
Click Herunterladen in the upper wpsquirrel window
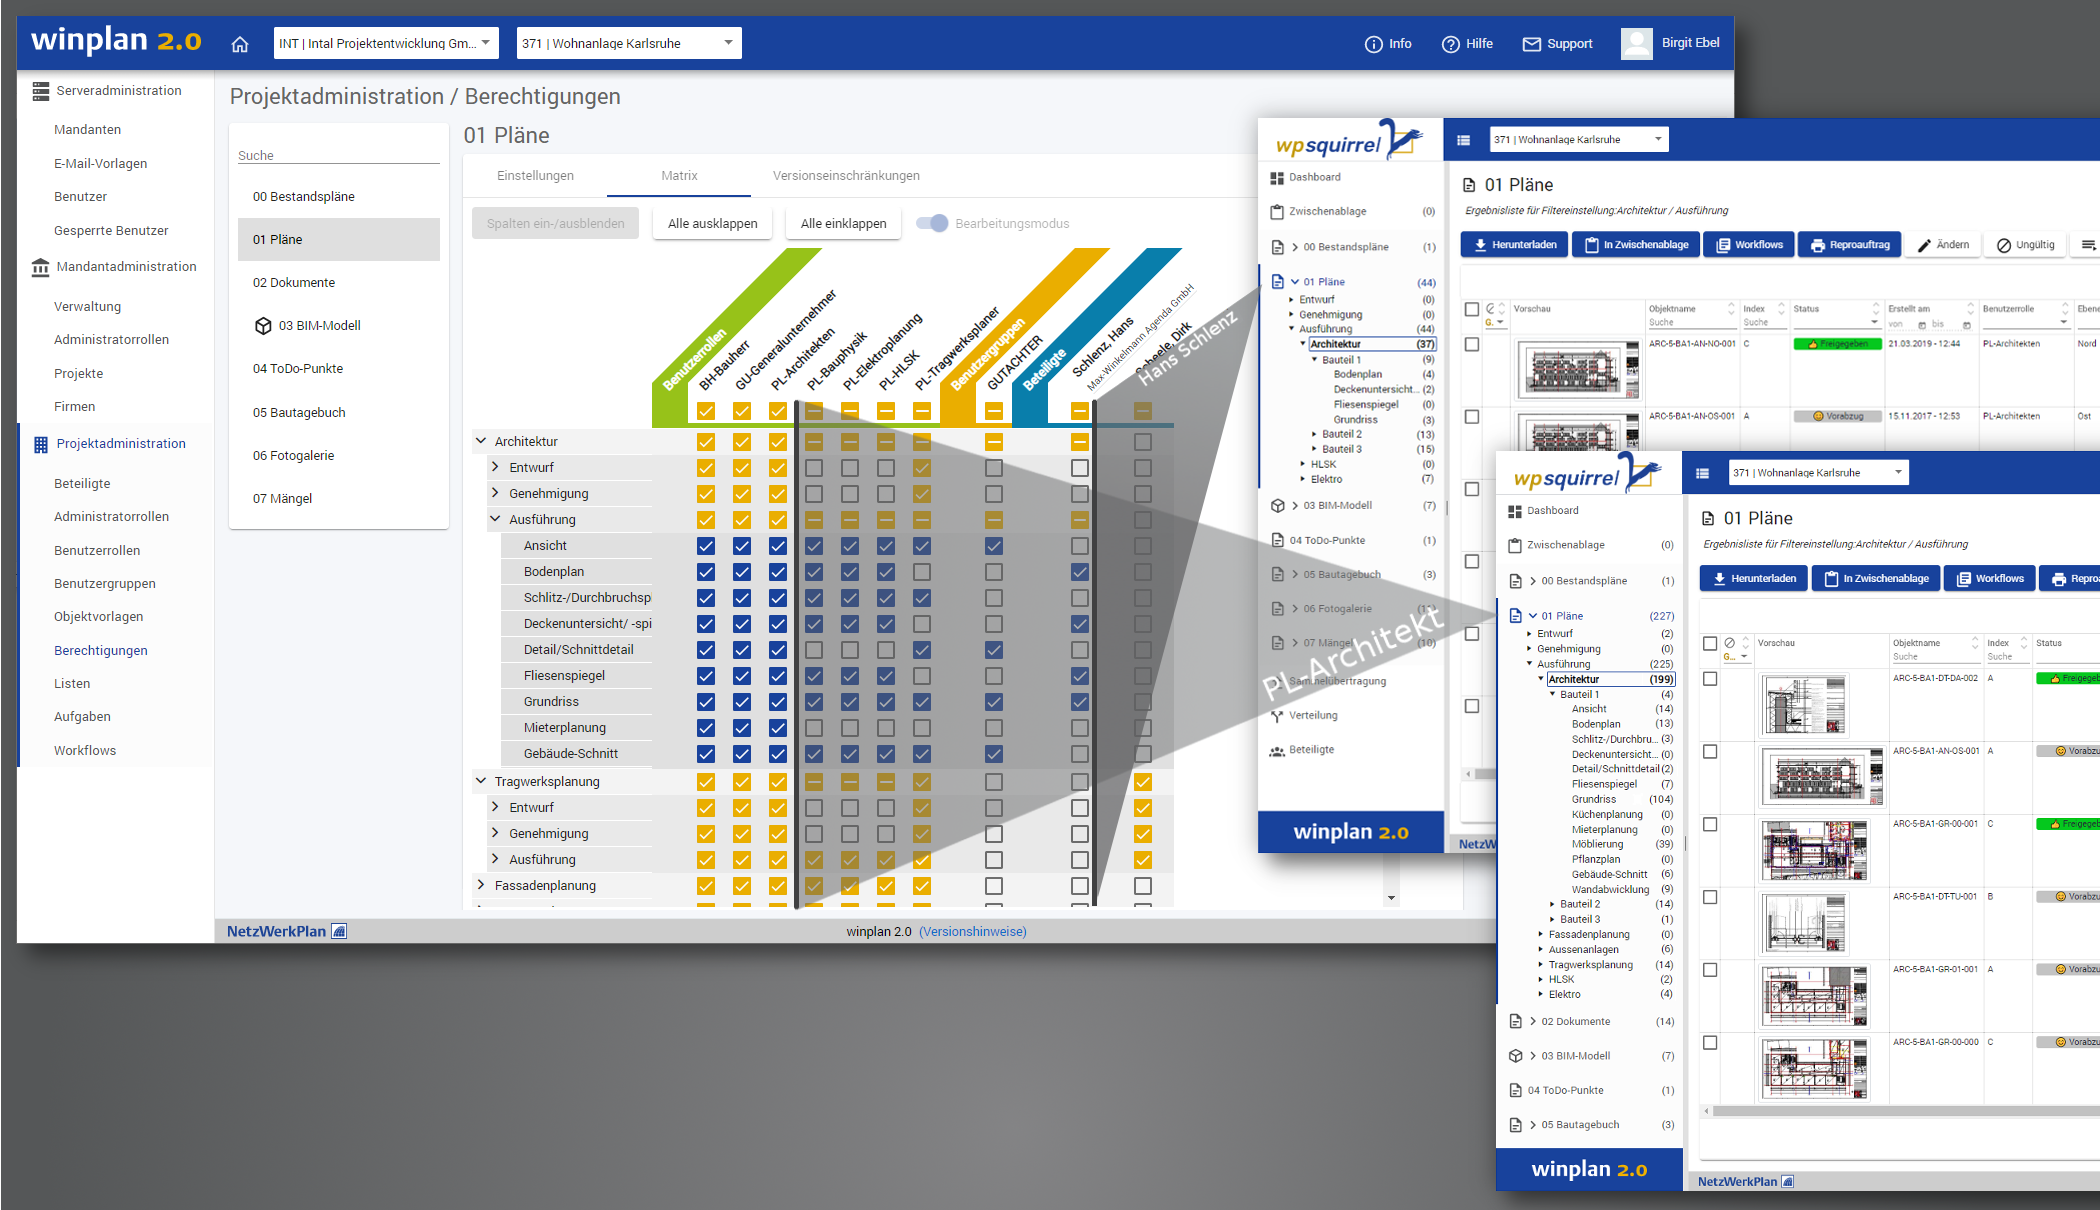click(x=1513, y=245)
